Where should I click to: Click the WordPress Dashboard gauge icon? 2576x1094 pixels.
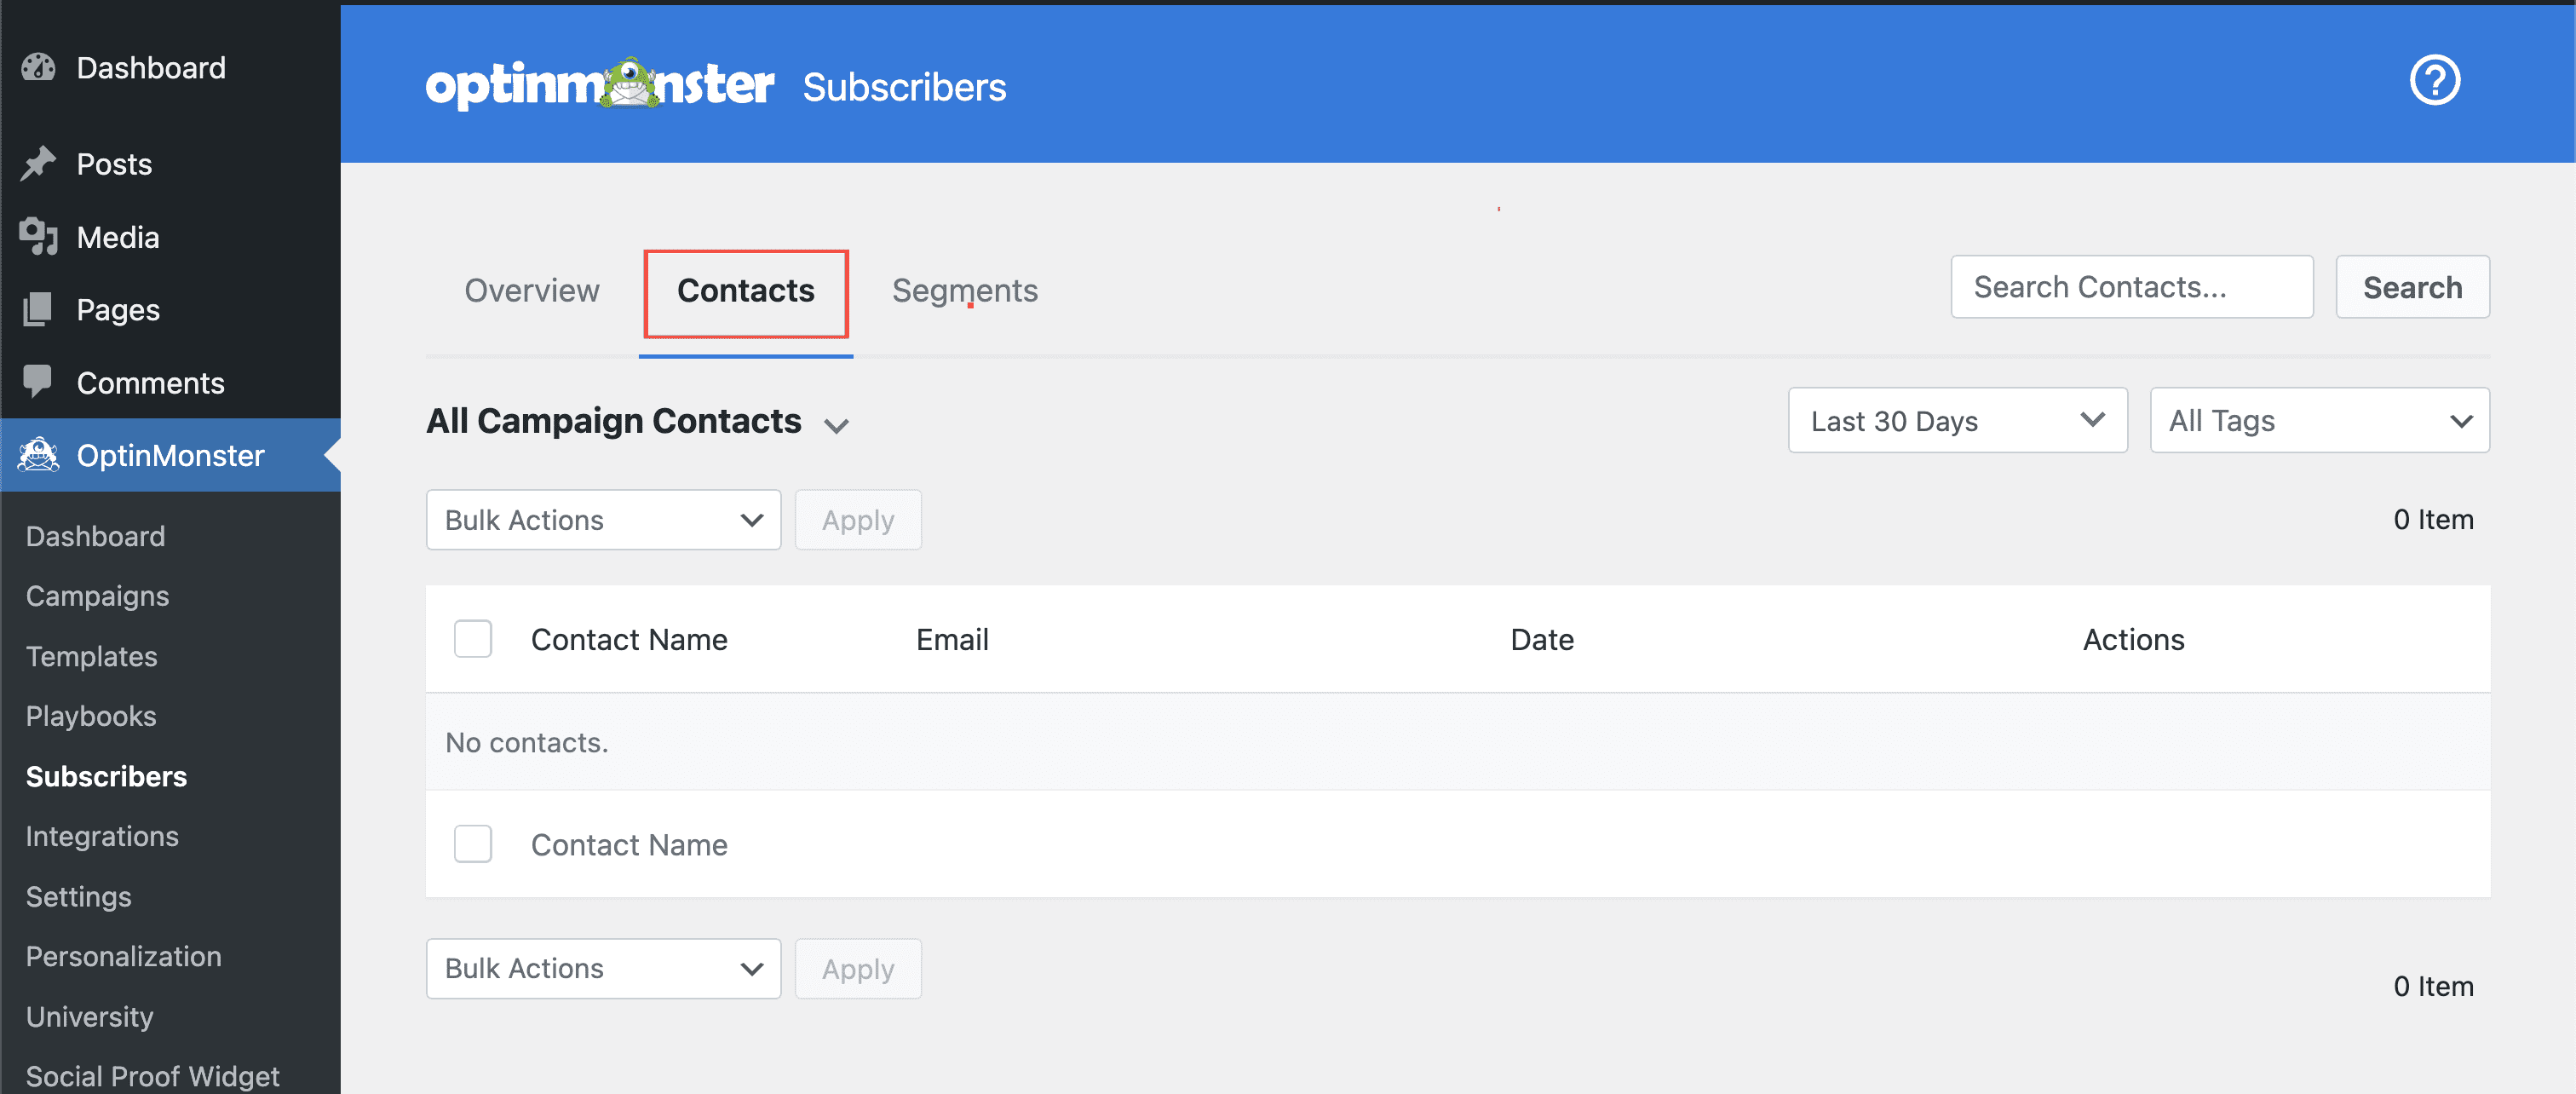pos(38,67)
